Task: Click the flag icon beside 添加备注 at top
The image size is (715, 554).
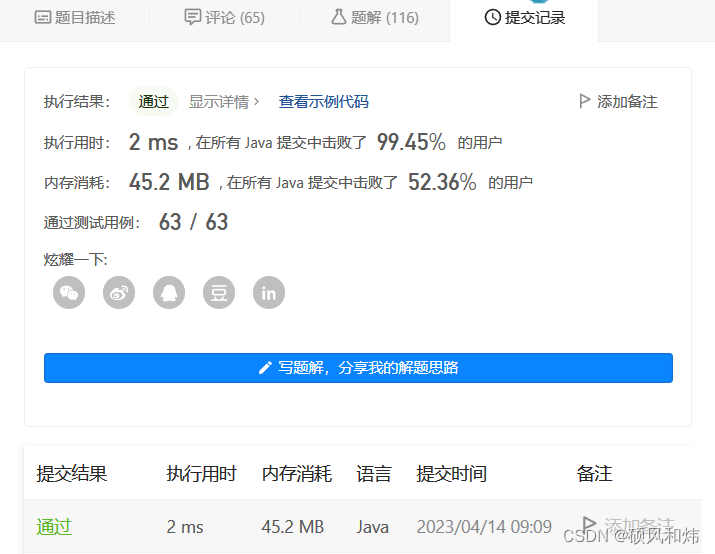Action: point(584,101)
